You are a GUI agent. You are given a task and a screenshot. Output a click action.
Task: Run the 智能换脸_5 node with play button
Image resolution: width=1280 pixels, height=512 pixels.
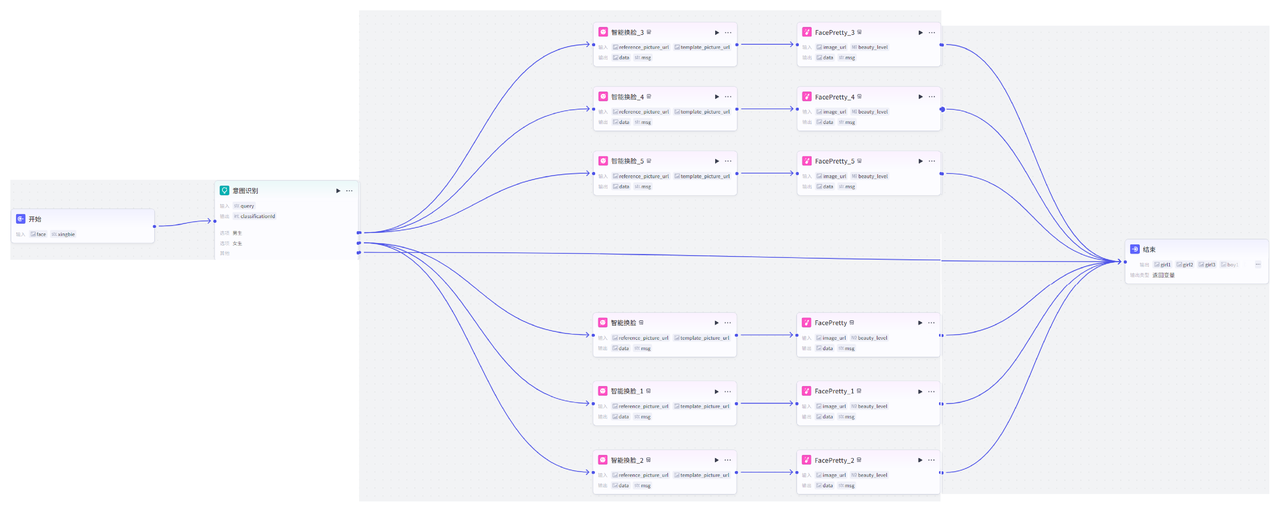click(716, 161)
